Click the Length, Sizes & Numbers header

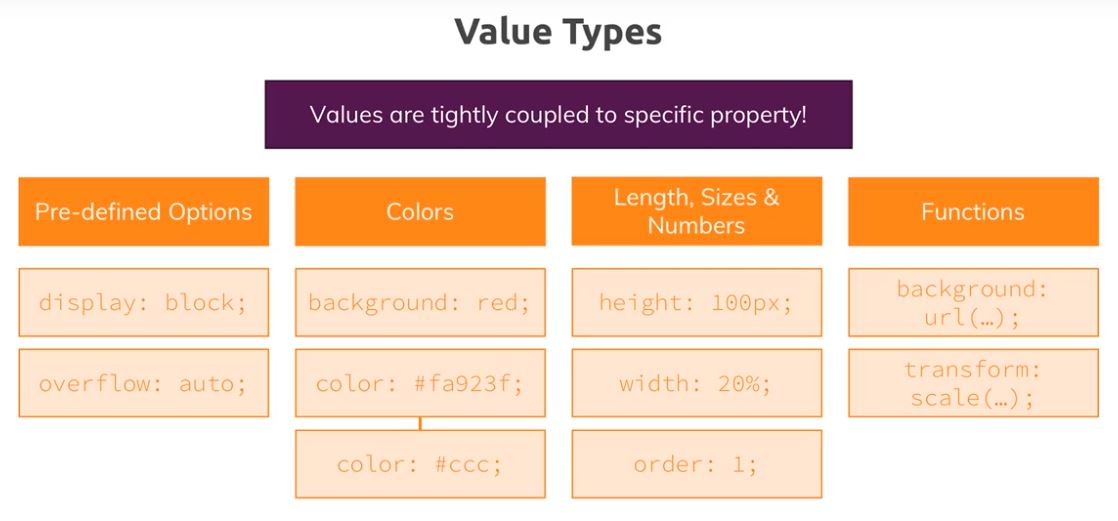click(x=697, y=212)
